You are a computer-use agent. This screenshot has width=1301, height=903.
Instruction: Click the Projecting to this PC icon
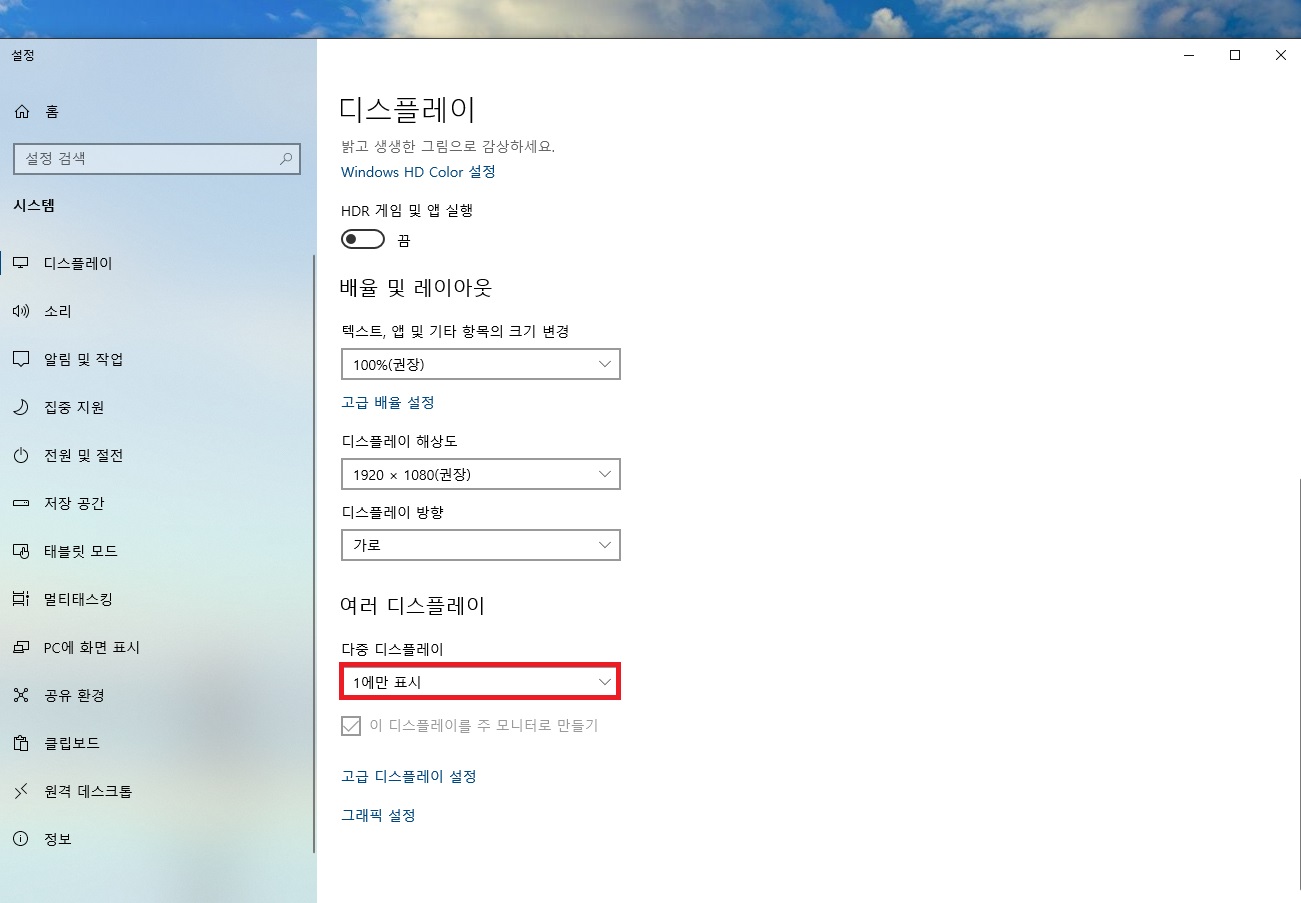tap(21, 647)
